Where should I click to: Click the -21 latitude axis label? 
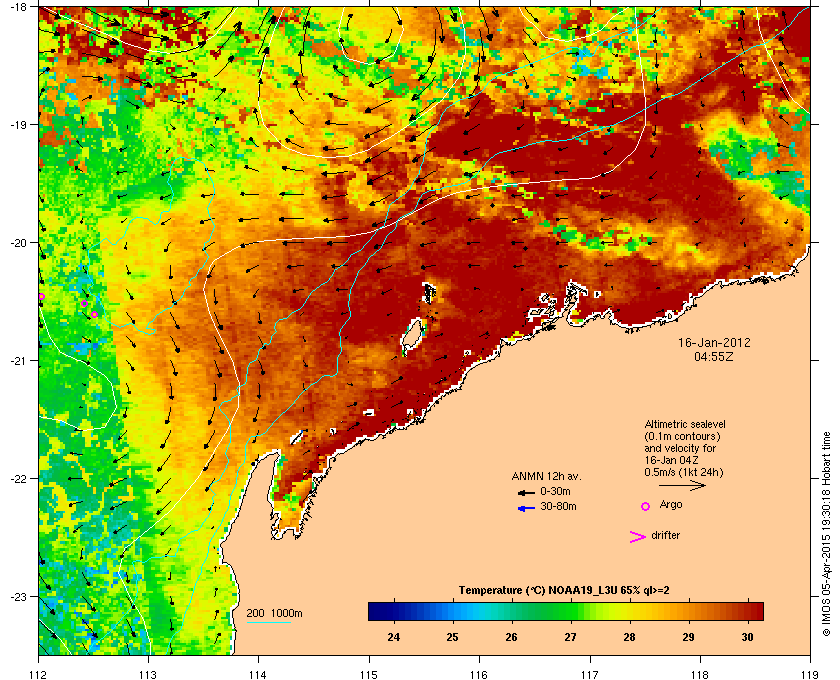pyautogui.click(x=18, y=361)
